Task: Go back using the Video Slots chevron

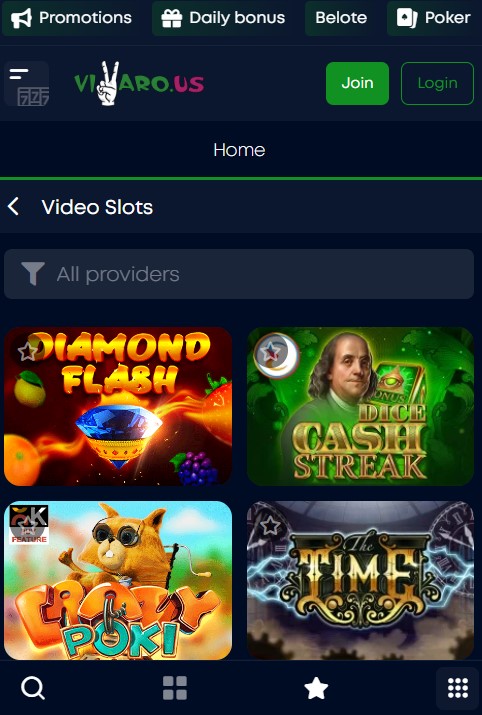Action: [14, 207]
